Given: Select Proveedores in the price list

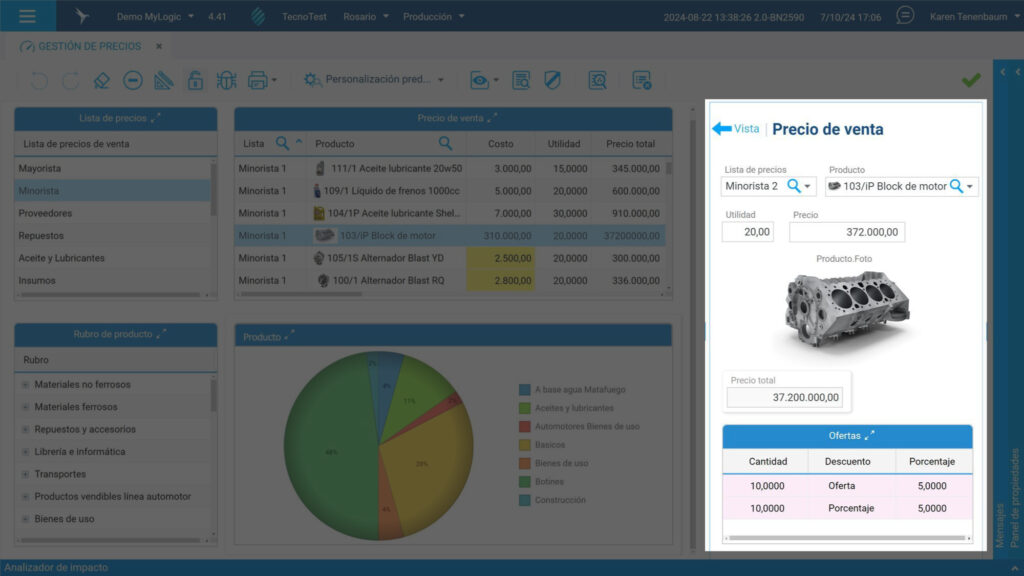Looking at the screenshot, I should 113,214.
